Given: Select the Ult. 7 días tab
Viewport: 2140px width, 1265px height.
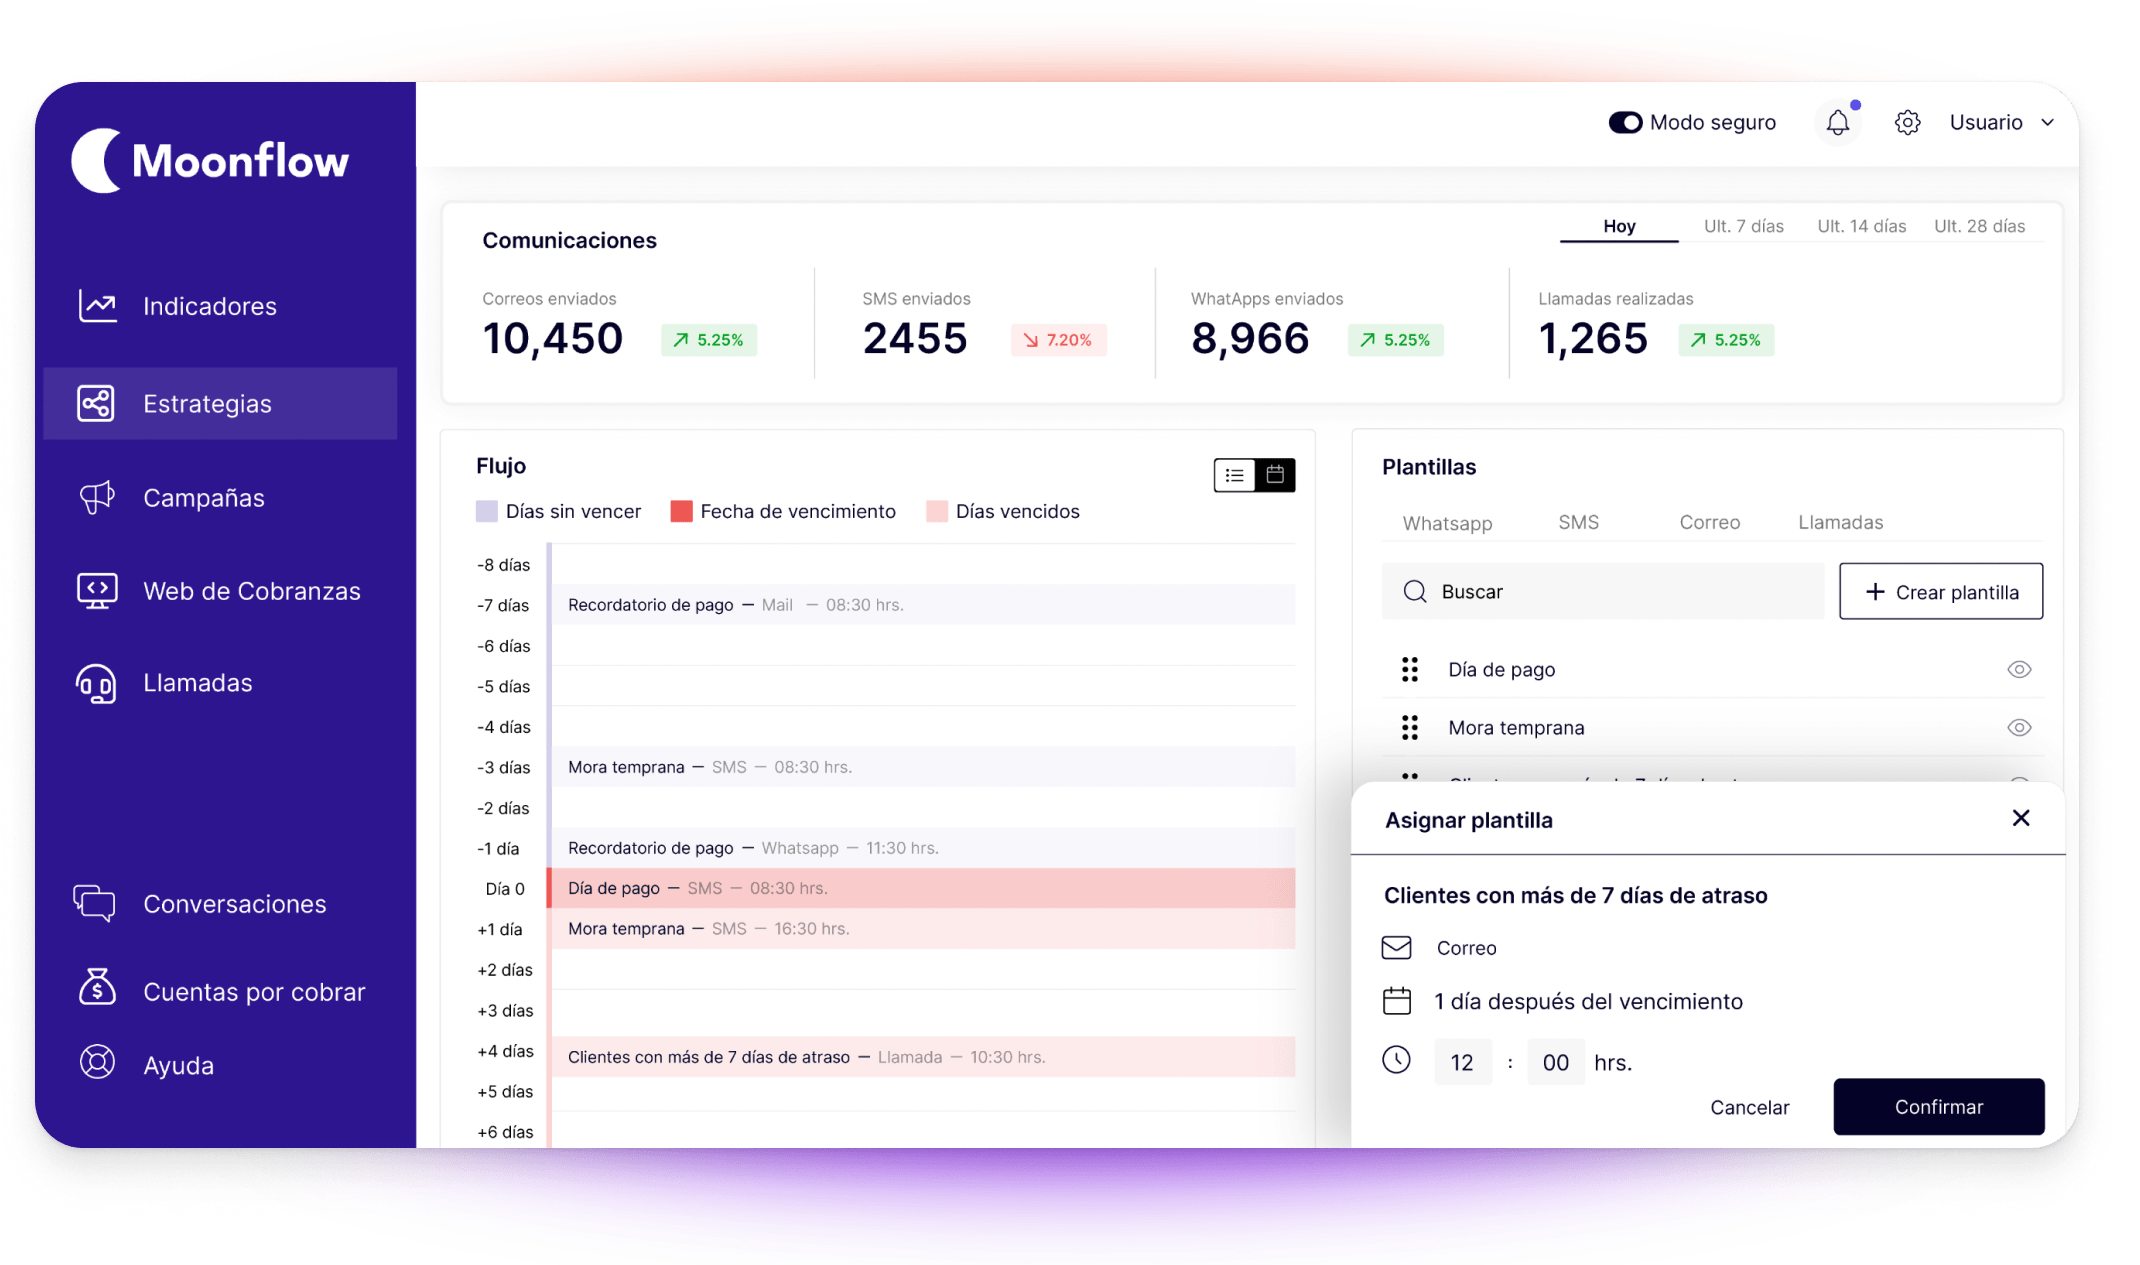Looking at the screenshot, I should pyautogui.click(x=1744, y=226).
